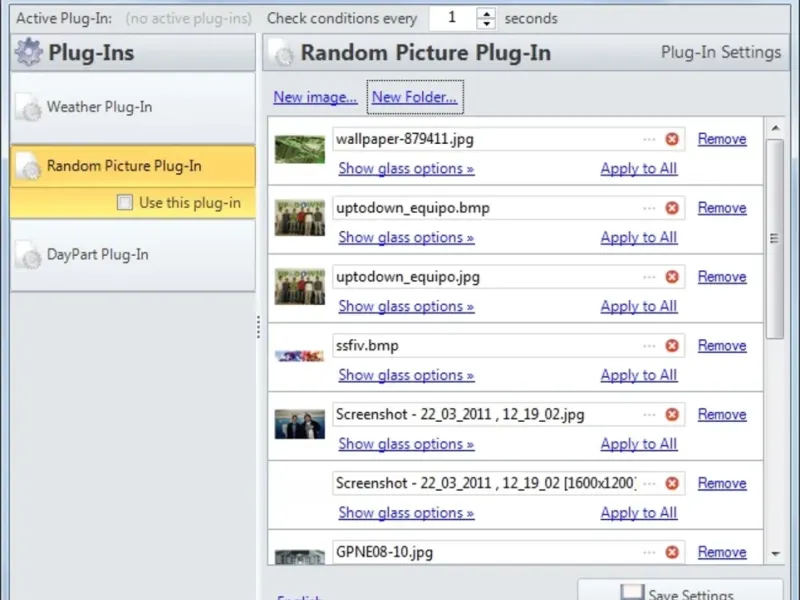Screen dimensions: 800x600
Task: Show glass options for uptodown_equipo.bmp
Action: pos(406,237)
